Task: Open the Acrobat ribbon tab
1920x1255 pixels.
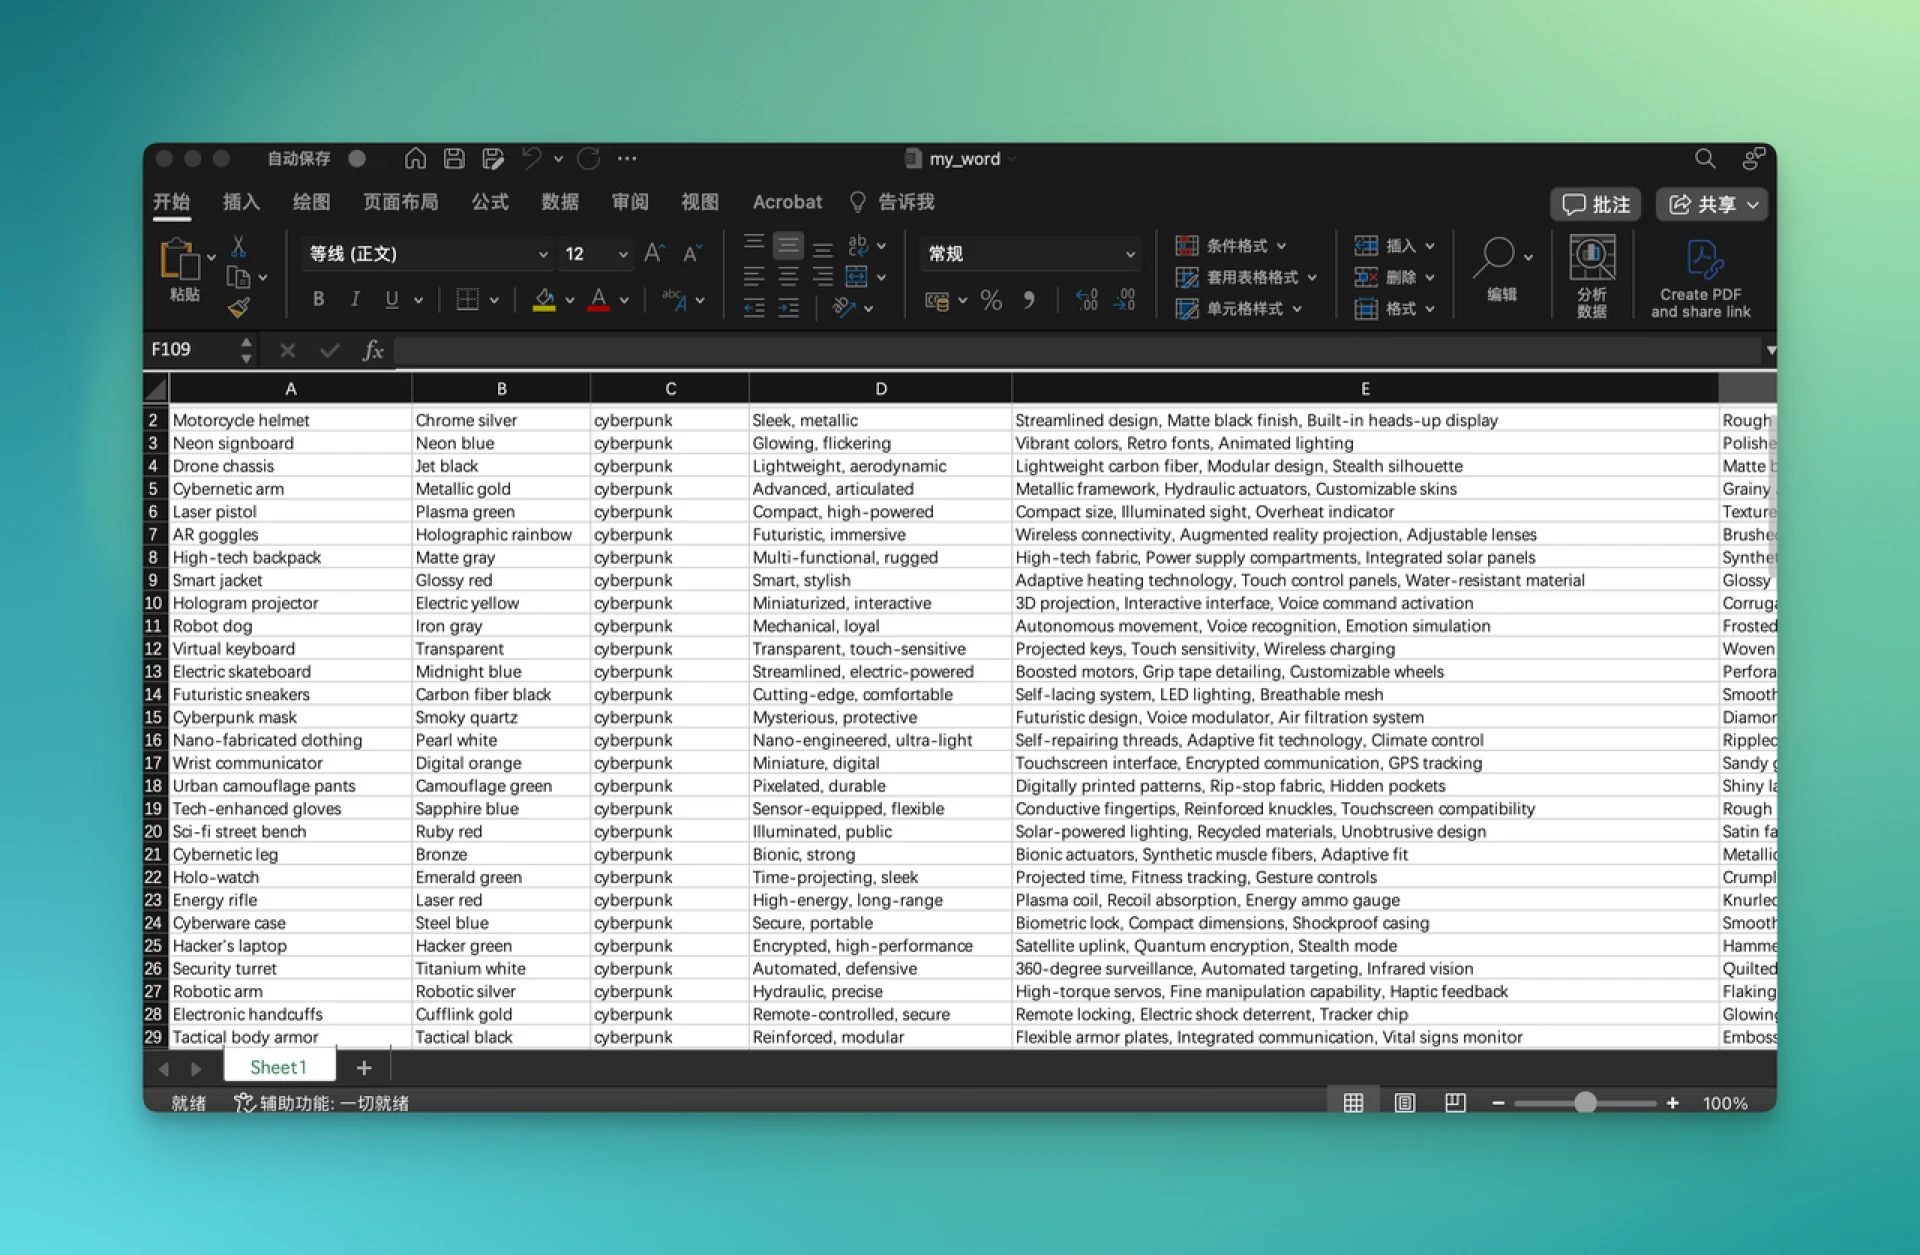Action: [787, 202]
